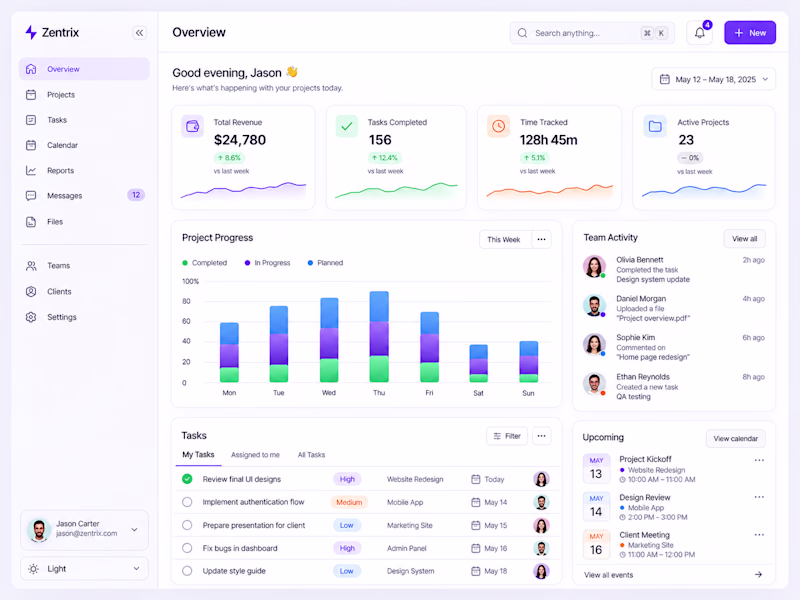The image size is (800, 600).
Task: Open Tasks in the sidebar
Action: coord(84,120)
